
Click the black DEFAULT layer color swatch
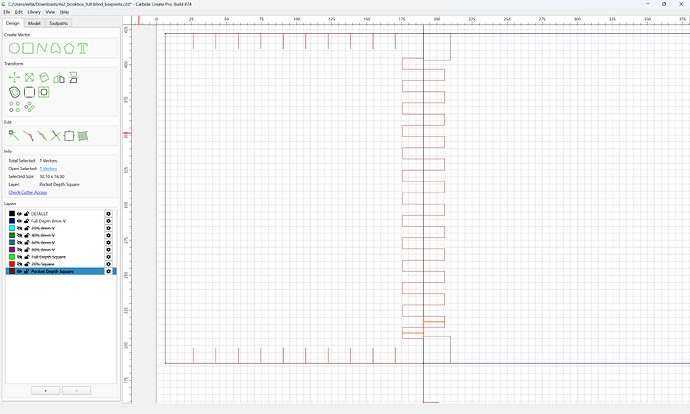[12, 214]
